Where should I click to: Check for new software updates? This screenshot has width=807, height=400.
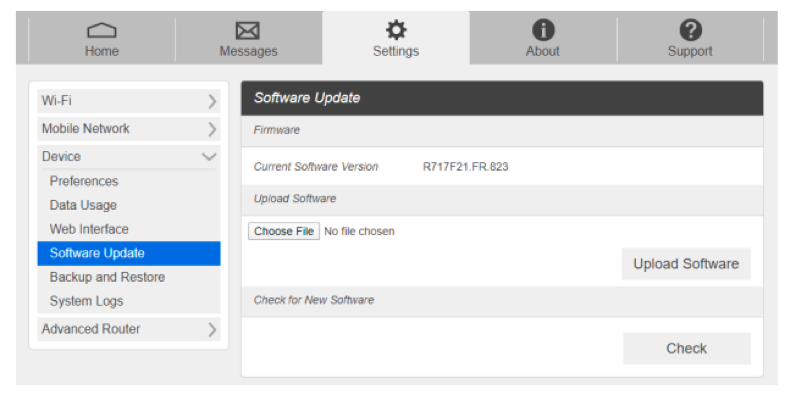686,348
